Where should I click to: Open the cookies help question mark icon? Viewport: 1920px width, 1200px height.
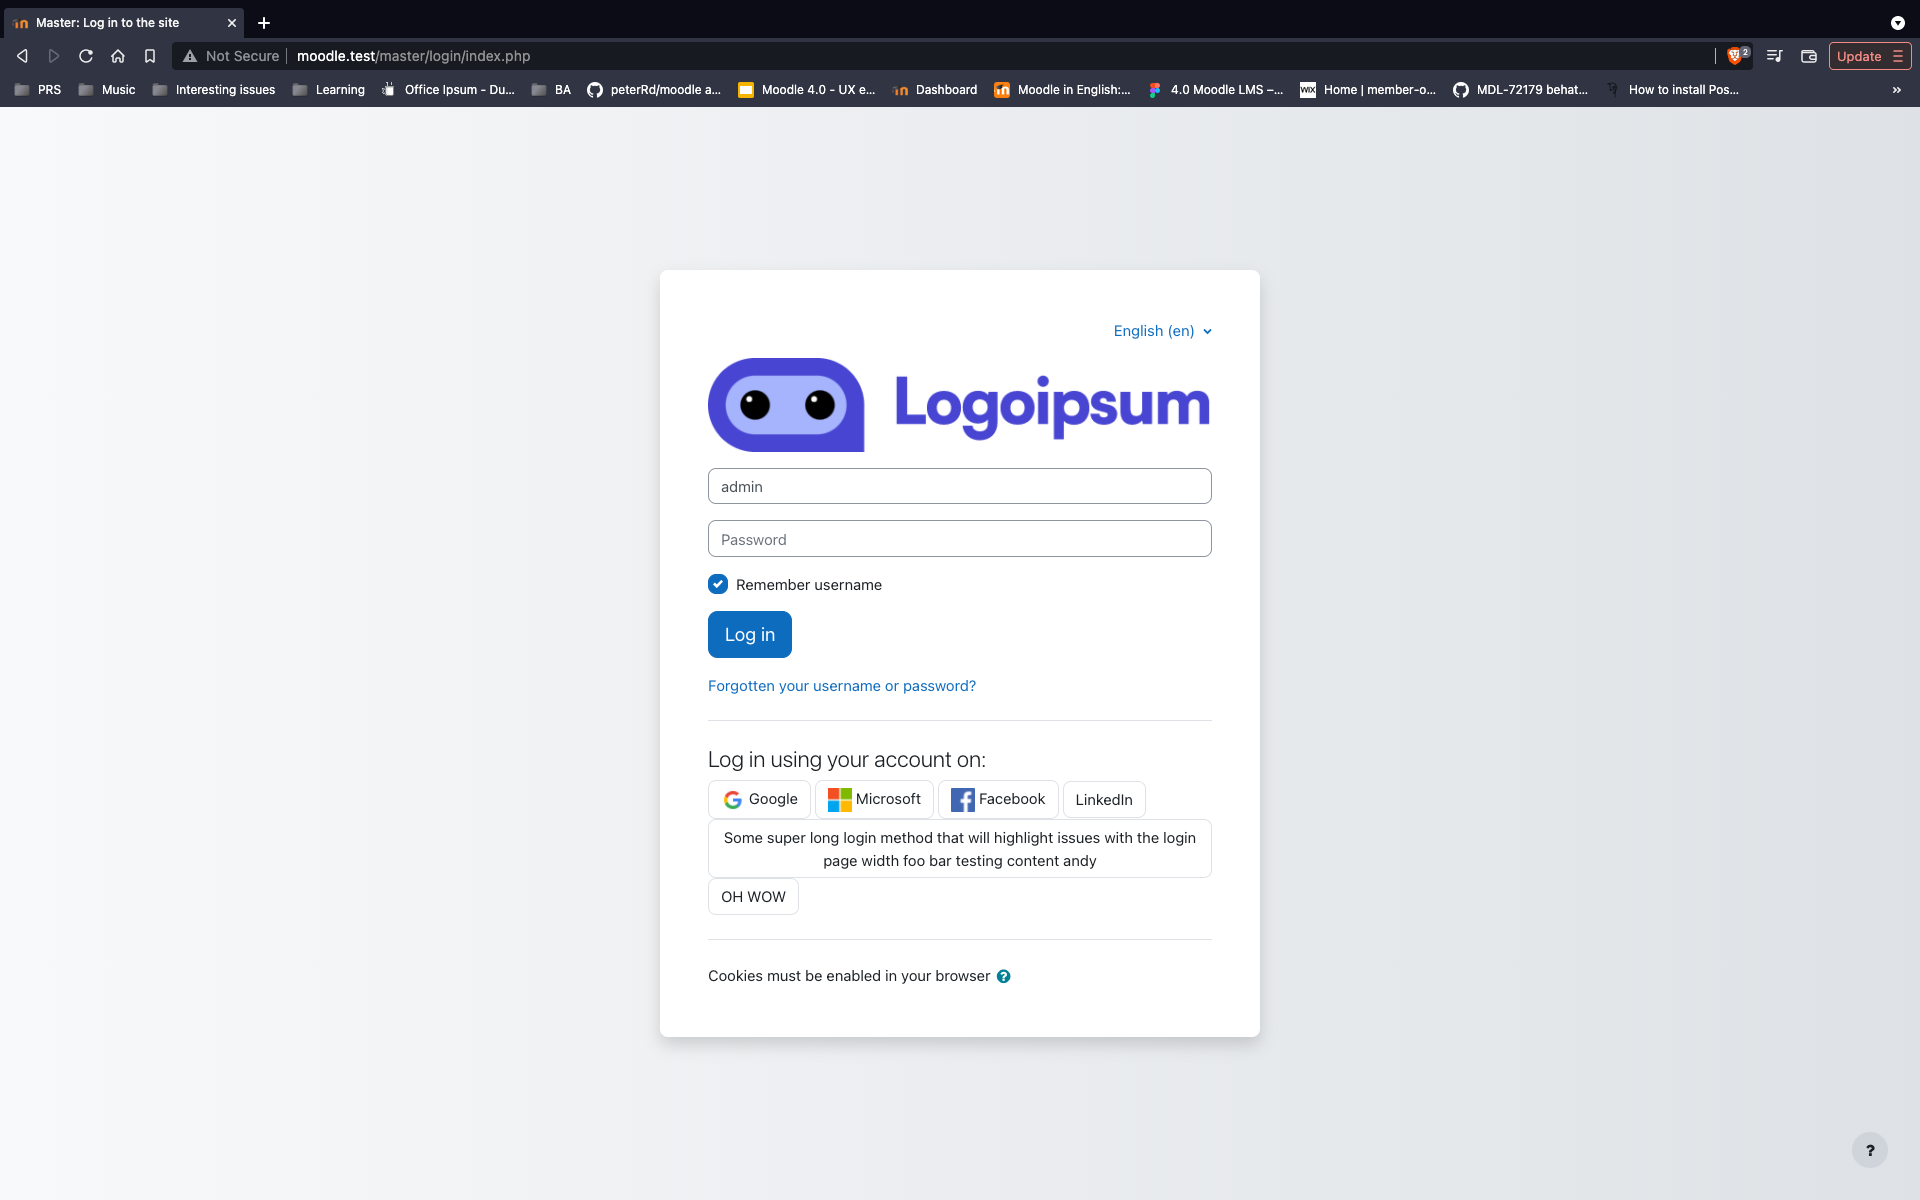pyautogui.click(x=1003, y=976)
